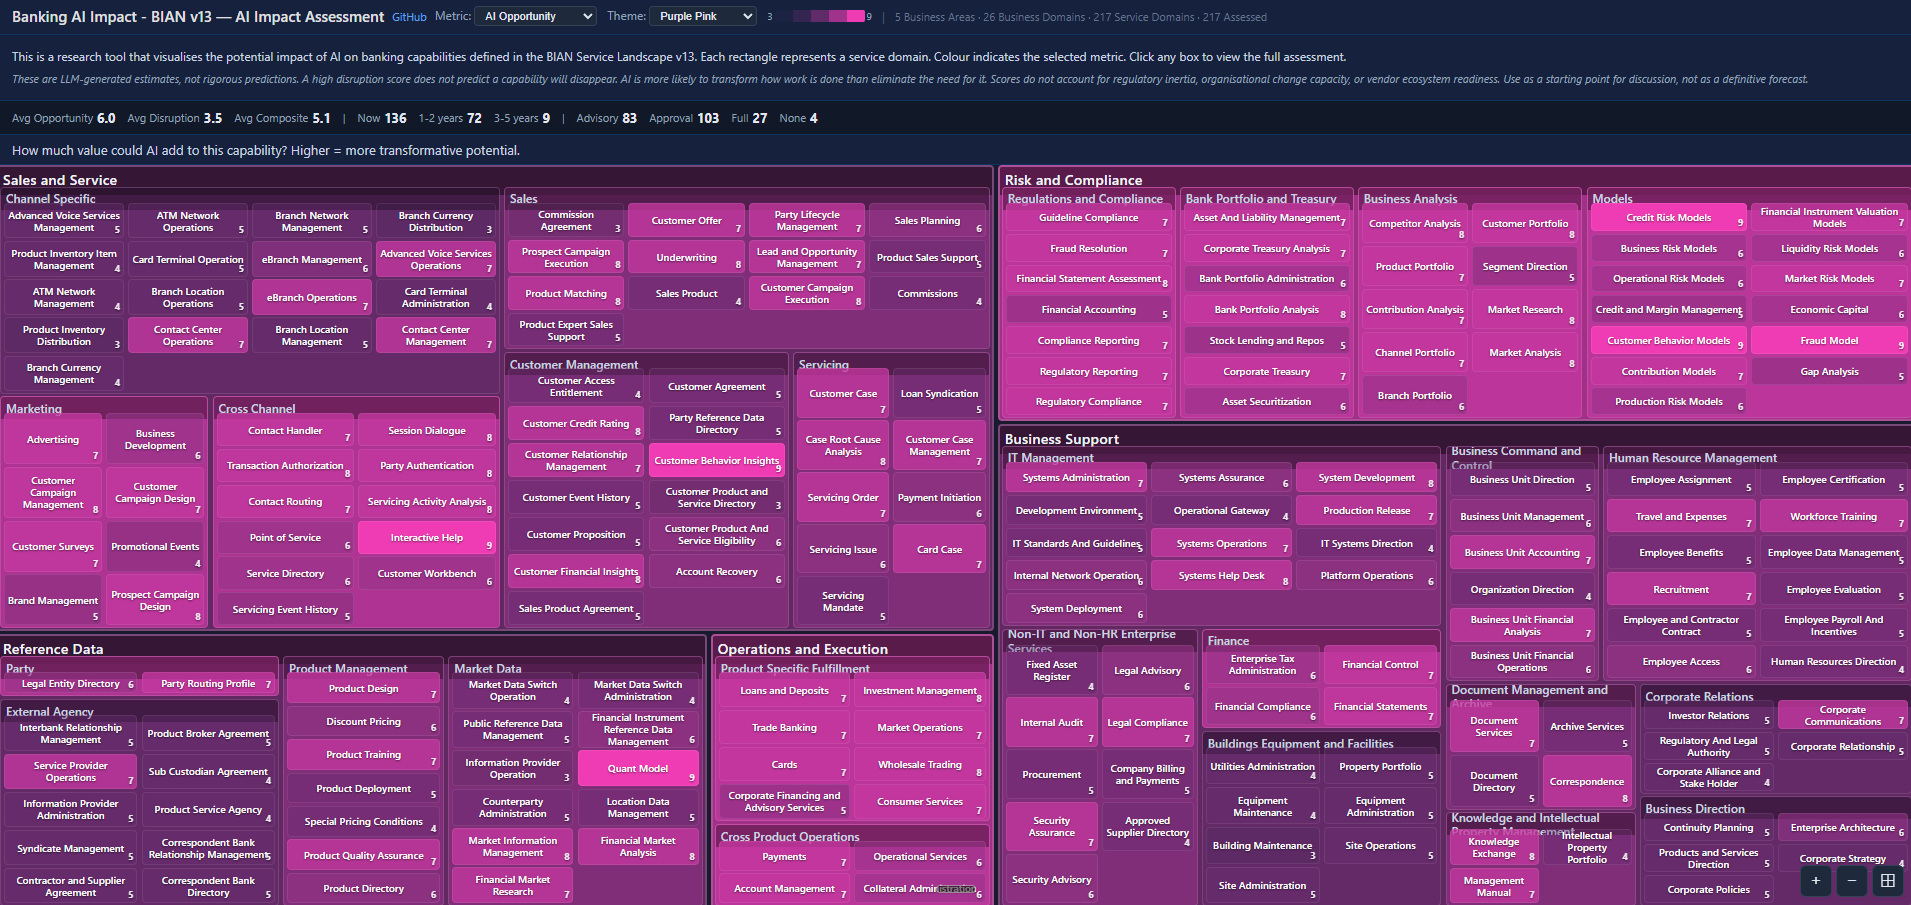Select the Fraud Resolution tile
The height and width of the screenshot is (905, 1911).
[1088, 249]
